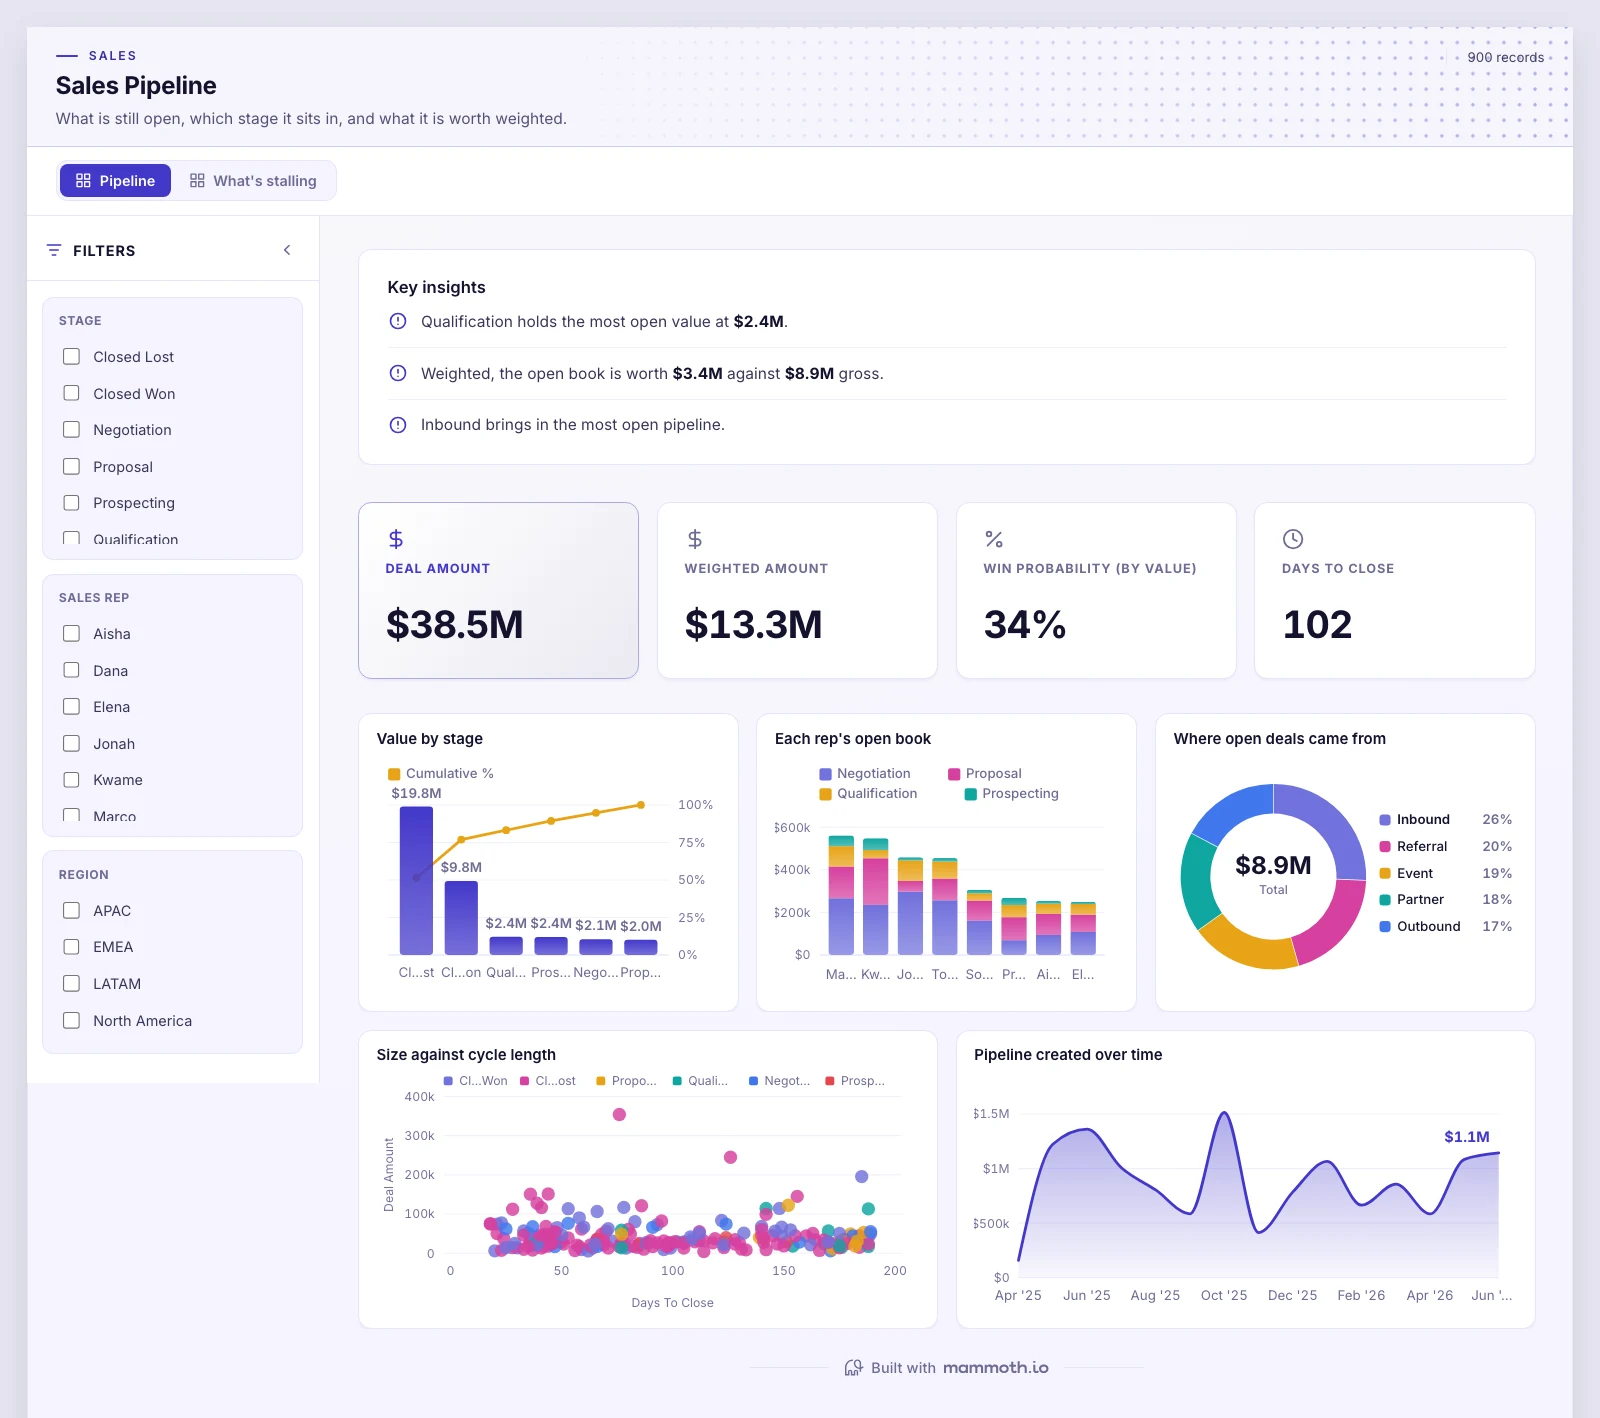Select the Days to Close metric card

pos(1395,590)
